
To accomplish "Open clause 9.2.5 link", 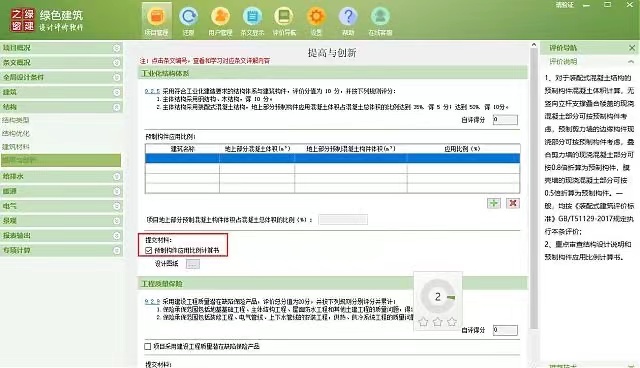I will click(152, 91).
